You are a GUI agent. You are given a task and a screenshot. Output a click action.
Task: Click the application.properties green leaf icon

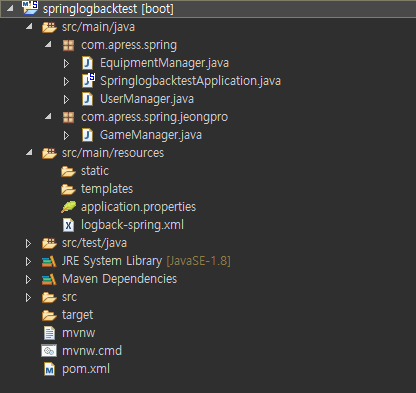click(x=68, y=207)
